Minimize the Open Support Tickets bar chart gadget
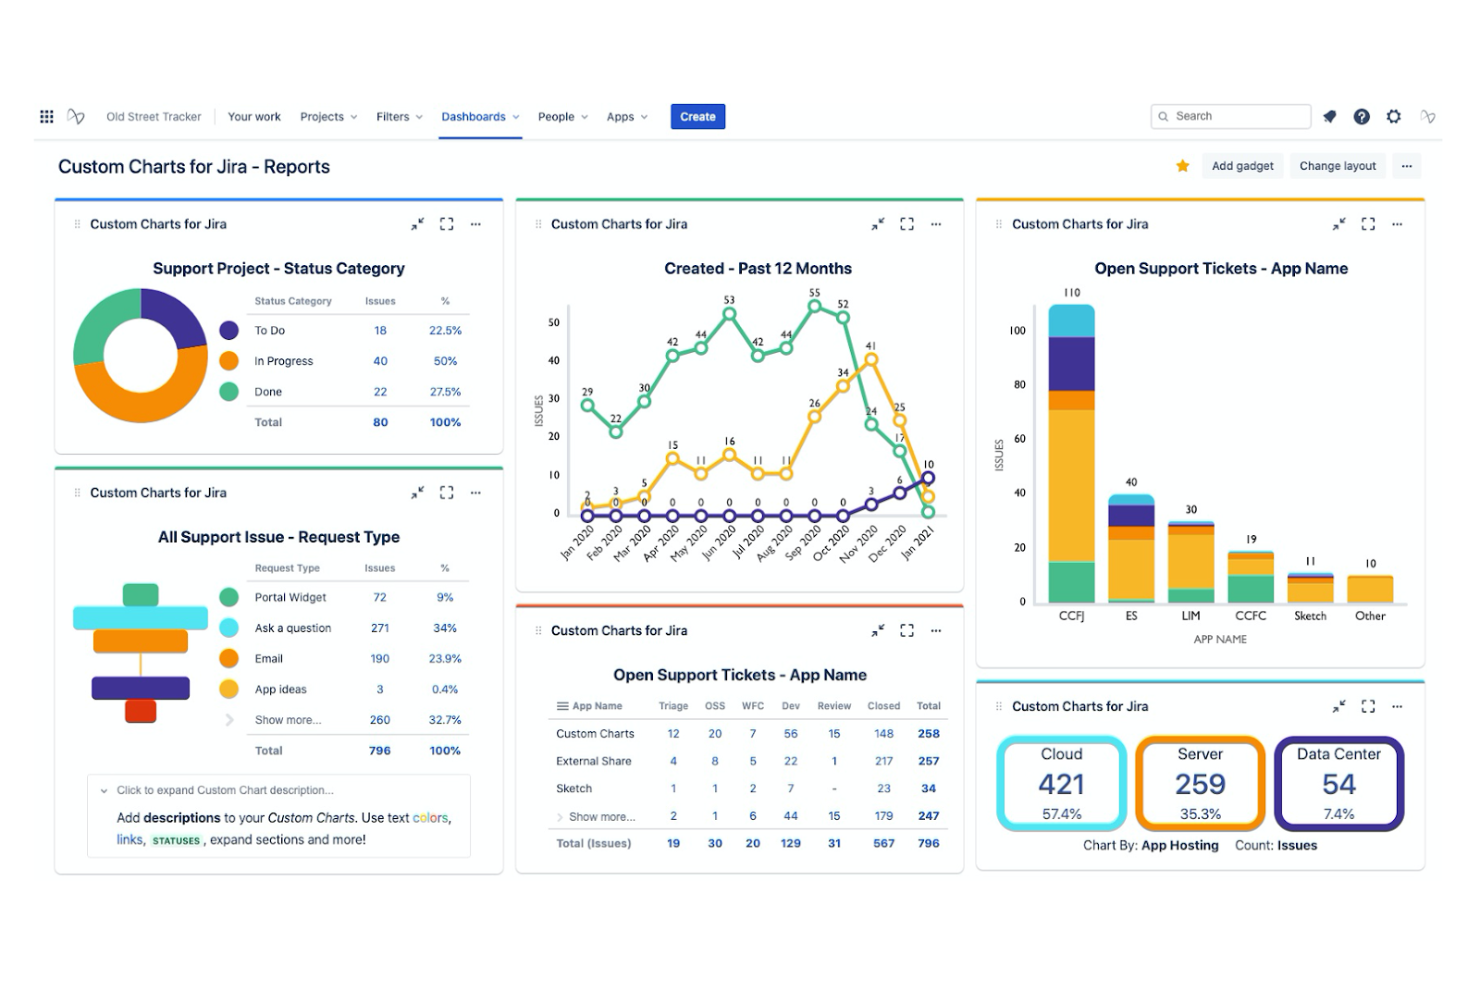This screenshot has width=1480, height=987. point(1338,224)
